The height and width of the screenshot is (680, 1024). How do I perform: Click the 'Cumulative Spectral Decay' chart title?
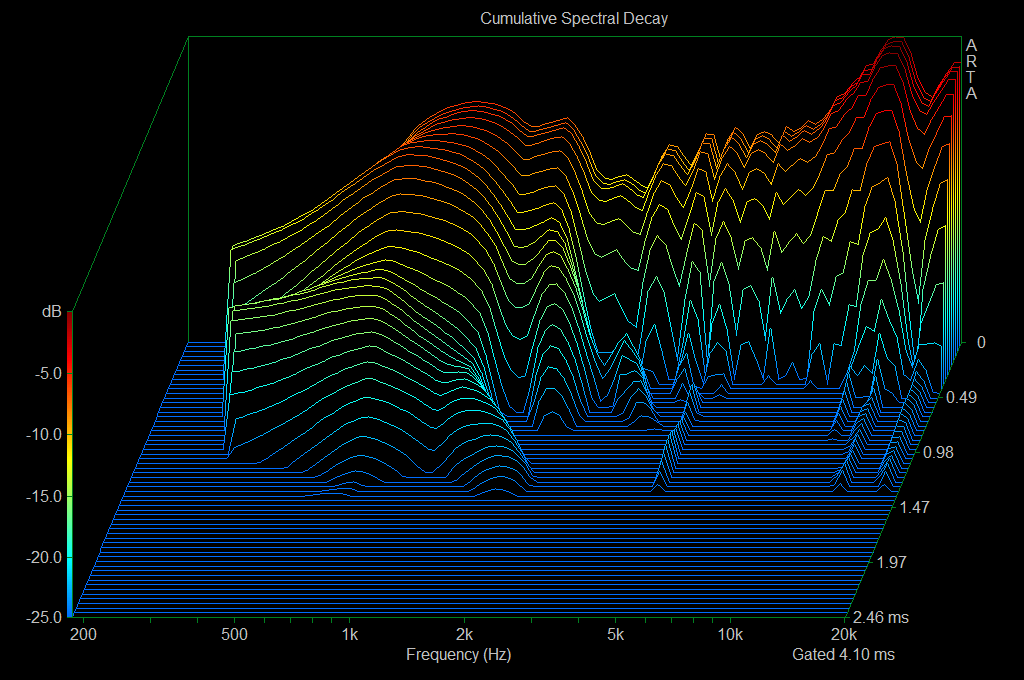(574, 18)
